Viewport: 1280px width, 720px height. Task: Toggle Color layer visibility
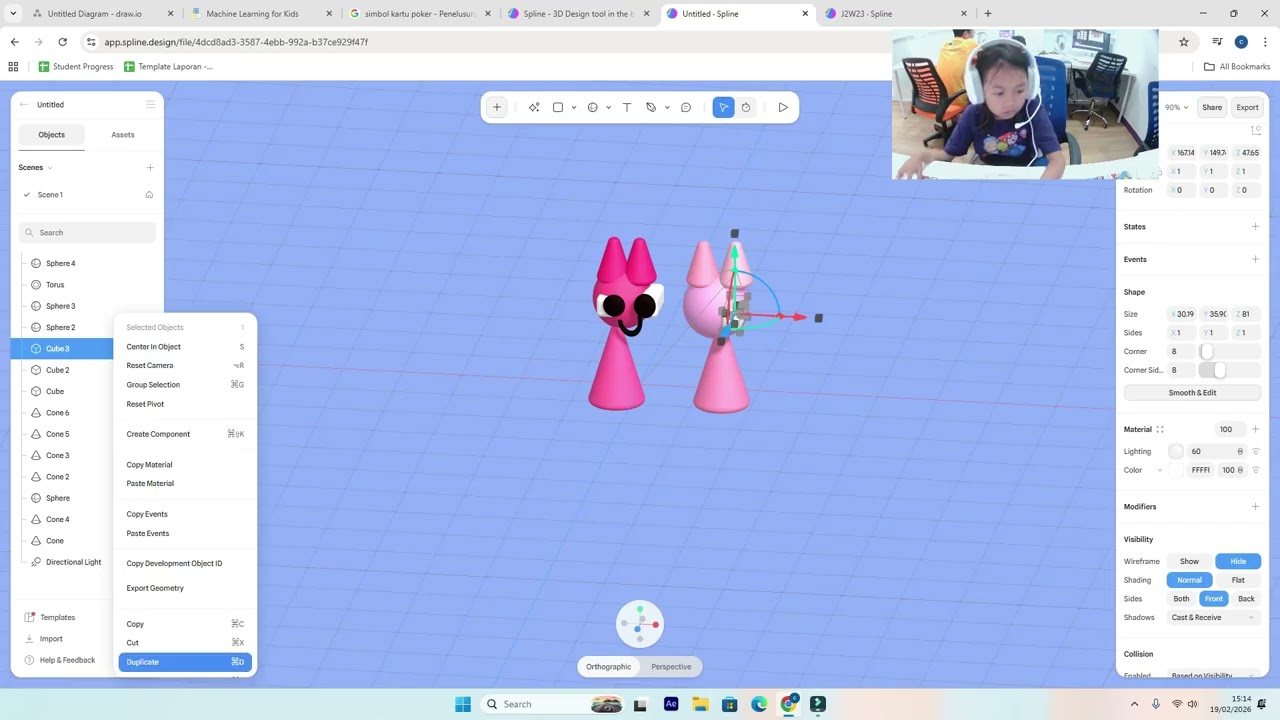tap(1256, 470)
